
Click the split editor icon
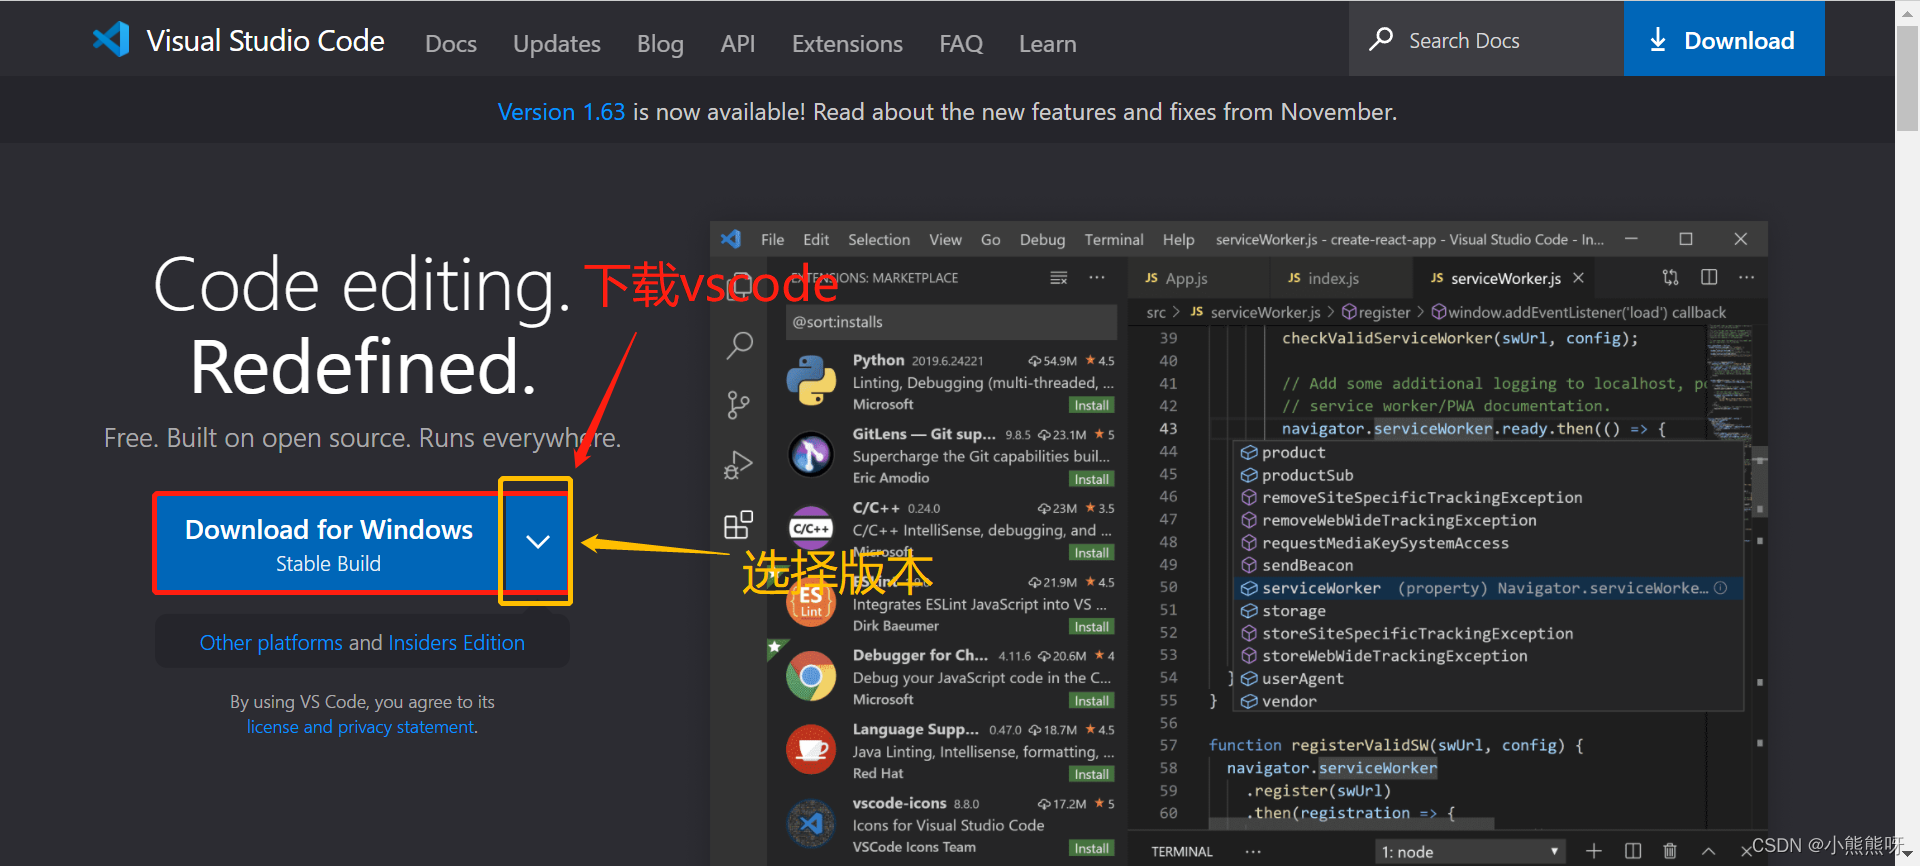[x=1709, y=277]
